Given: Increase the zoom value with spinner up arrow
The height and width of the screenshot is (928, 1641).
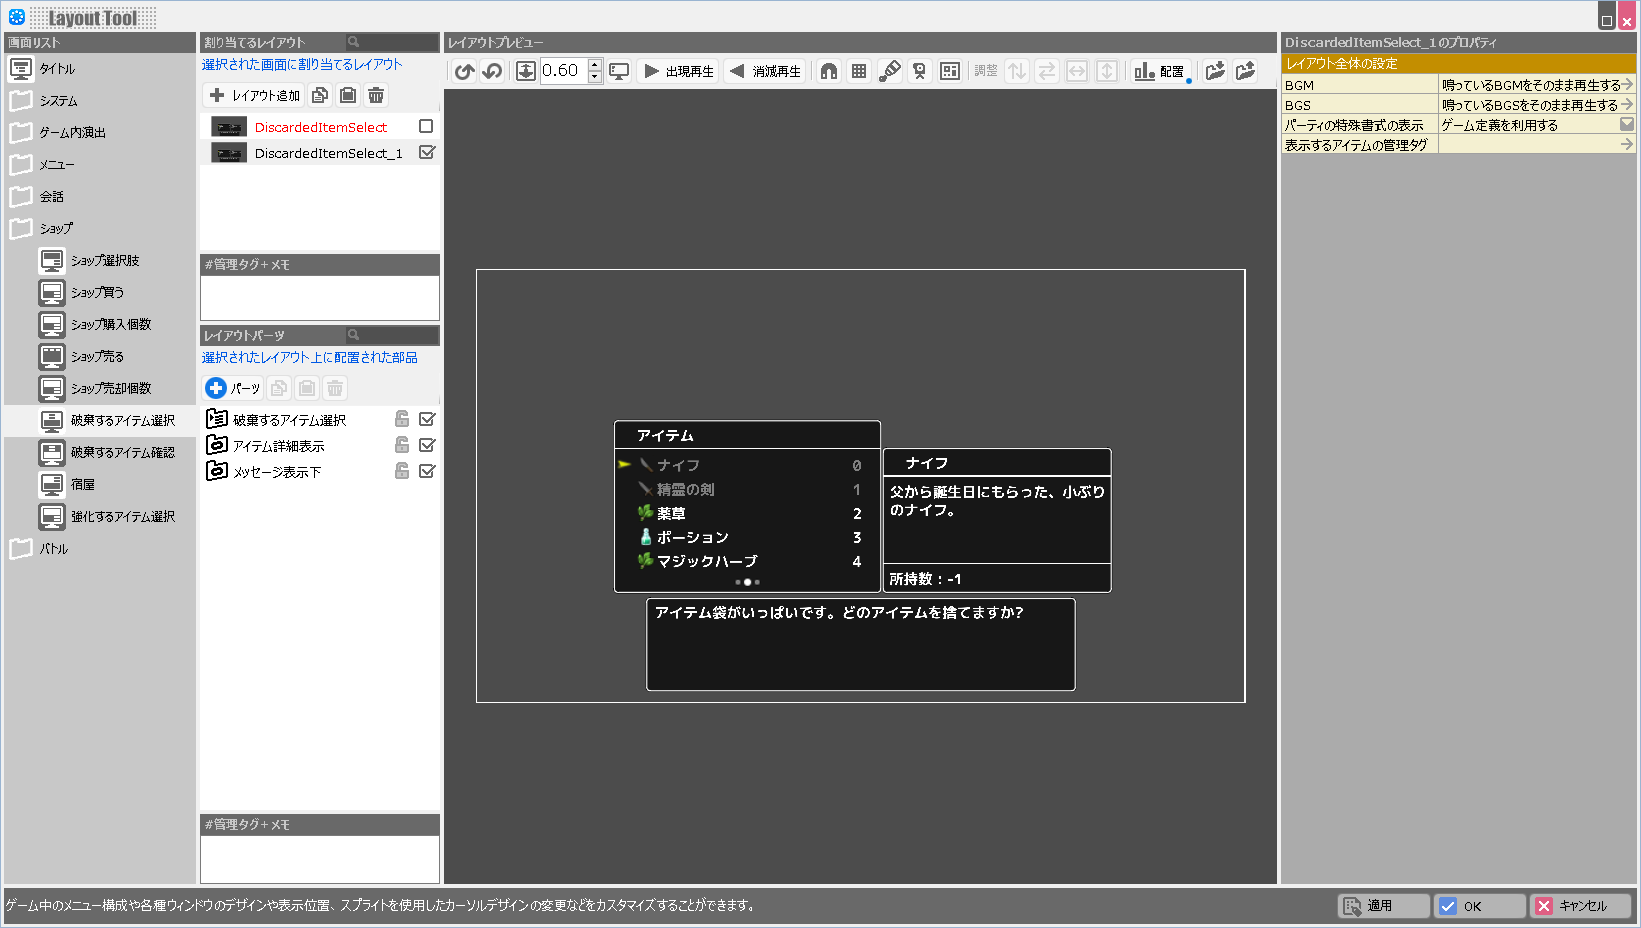Looking at the screenshot, I should [x=595, y=65].
